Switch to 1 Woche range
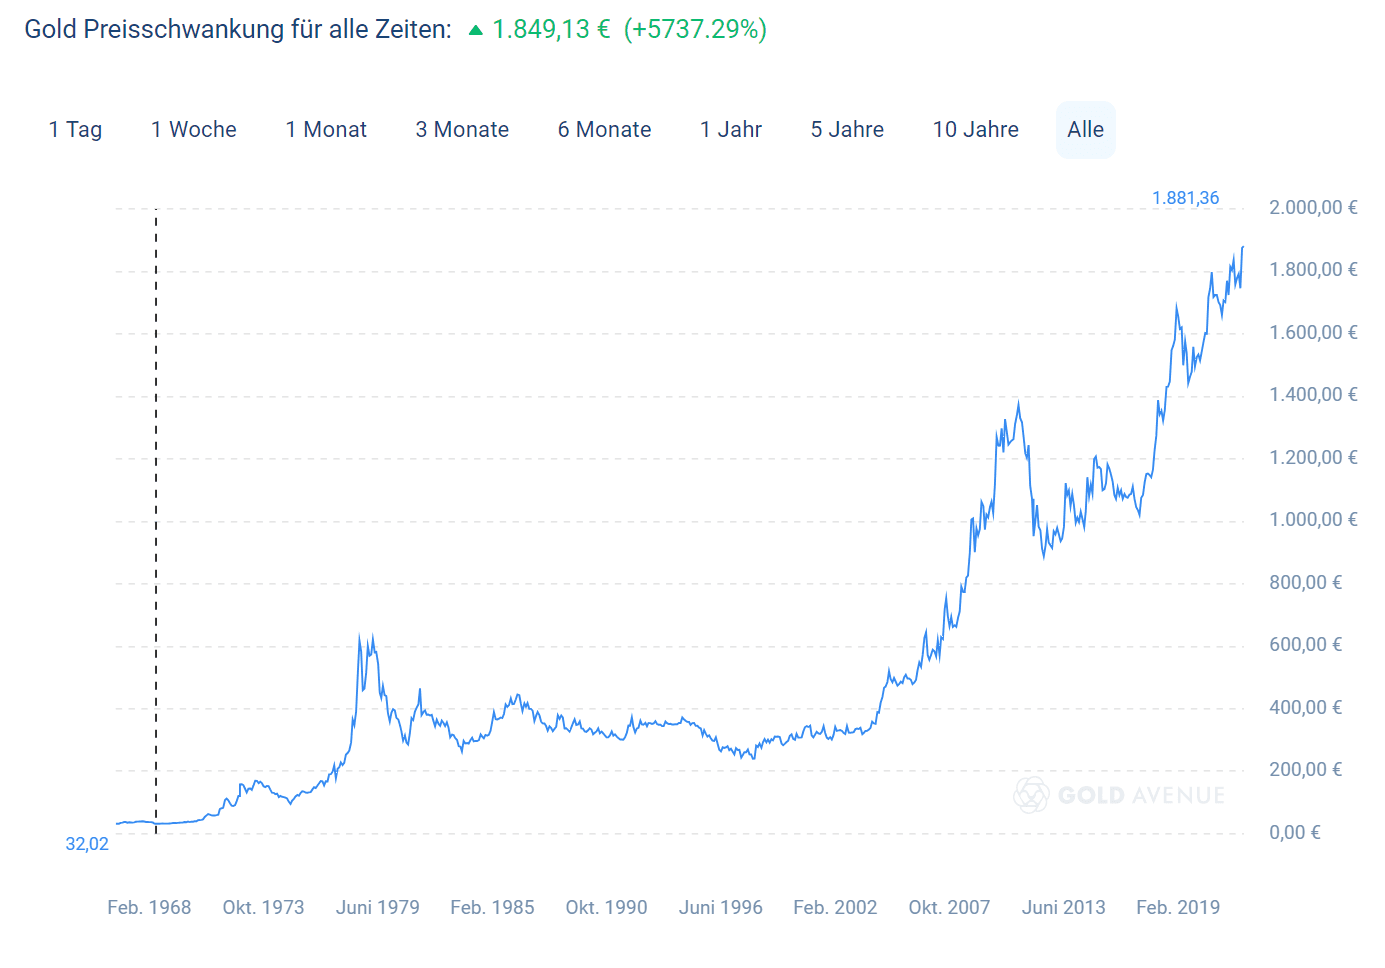The image size is (1385, 968). coord(194,130)
